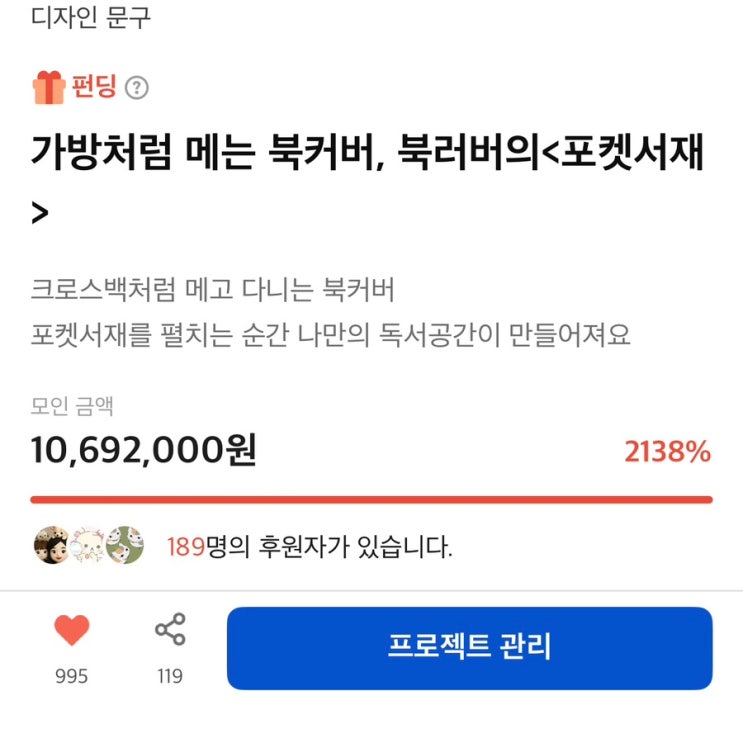Click the gift box funding icon

[x=48, y=88]
